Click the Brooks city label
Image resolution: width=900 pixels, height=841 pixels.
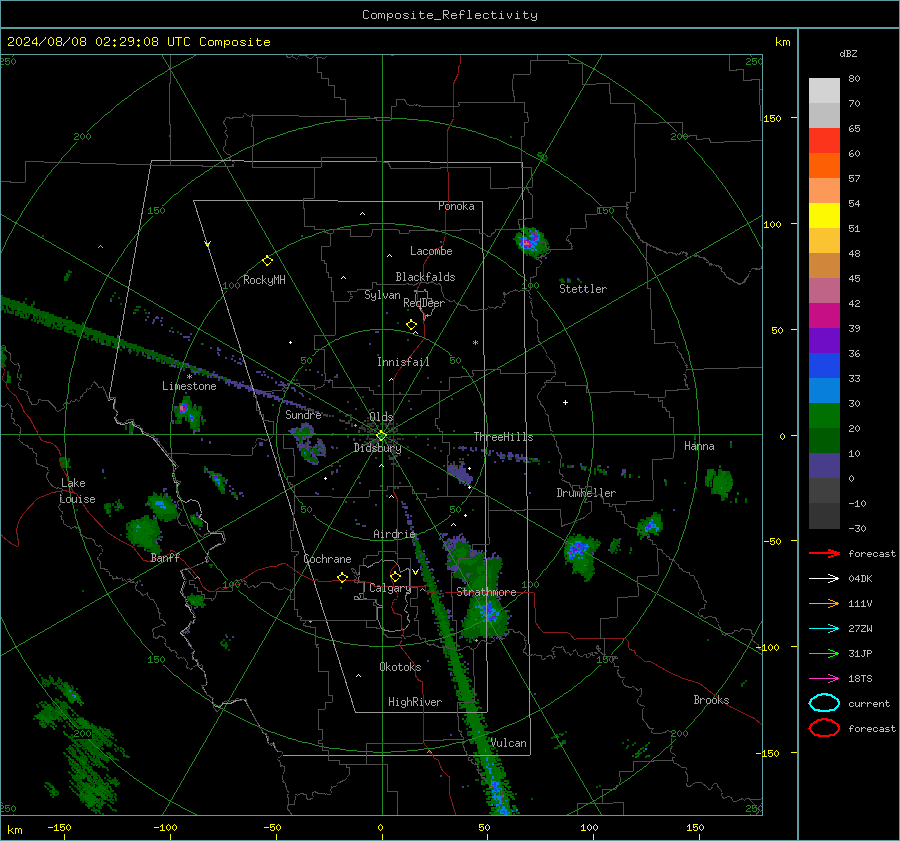point(711,700)
